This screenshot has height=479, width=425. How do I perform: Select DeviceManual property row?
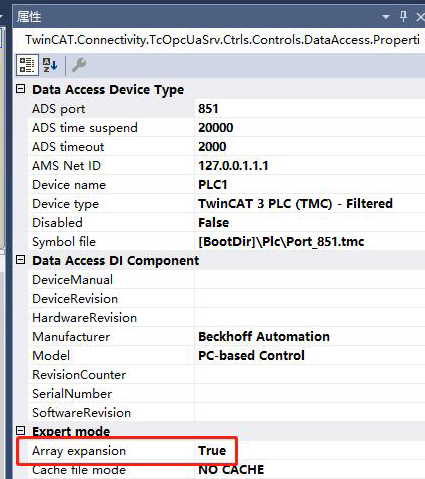click(226, 279)
